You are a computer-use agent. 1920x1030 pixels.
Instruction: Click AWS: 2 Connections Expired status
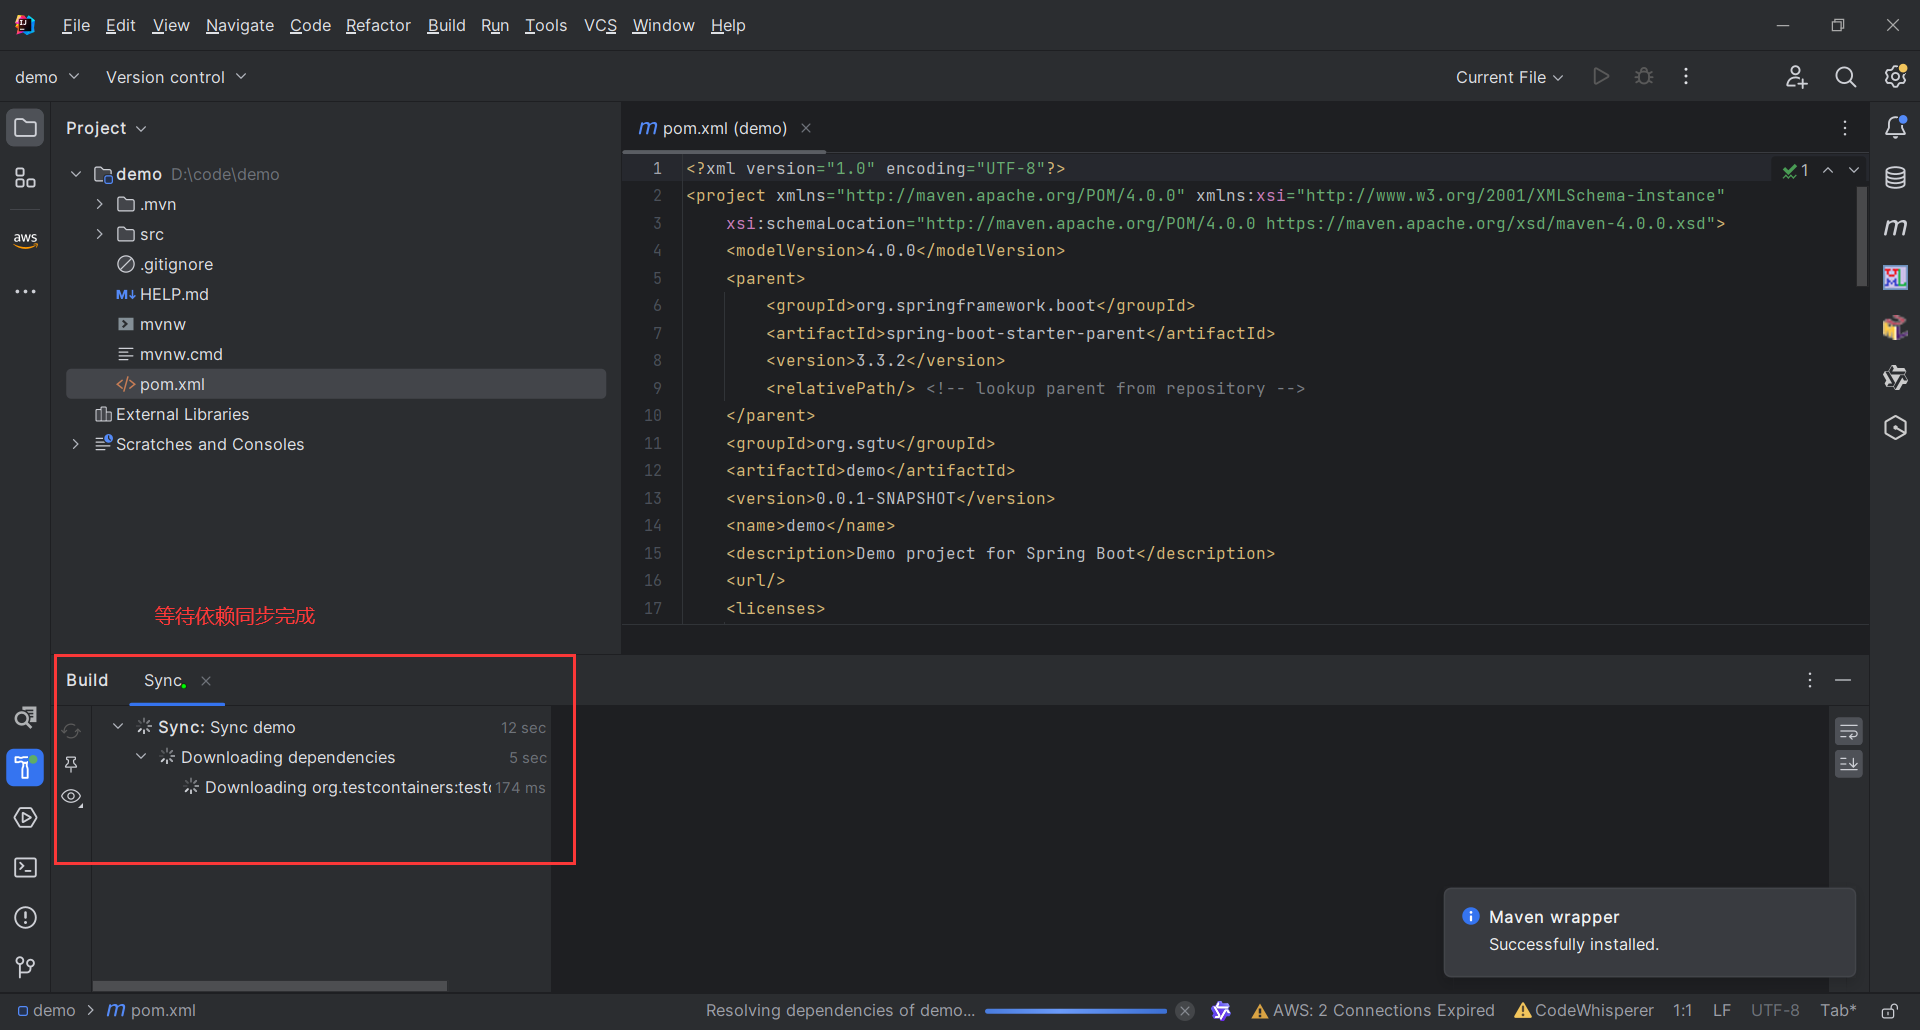(1373, 1011)
